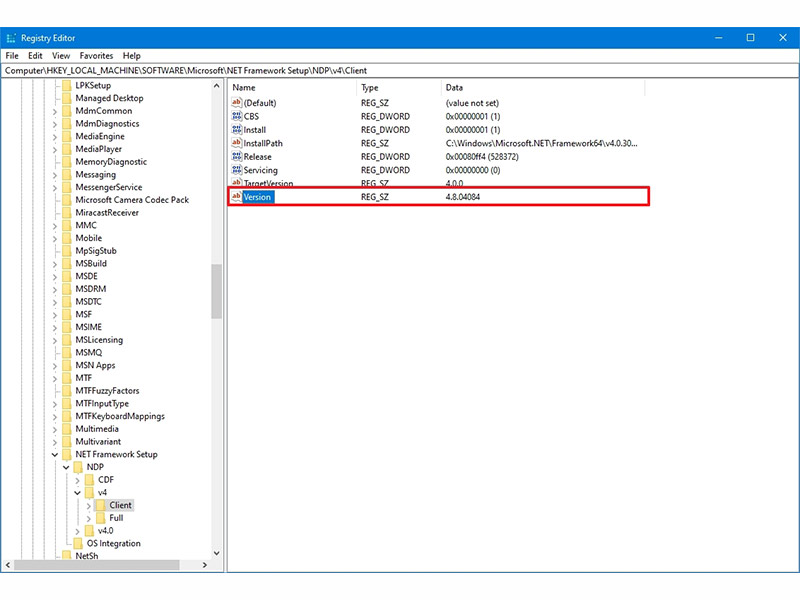The image size is (800, 600).
Task: Expand the MdmCommon key
Action: point(55,111)
